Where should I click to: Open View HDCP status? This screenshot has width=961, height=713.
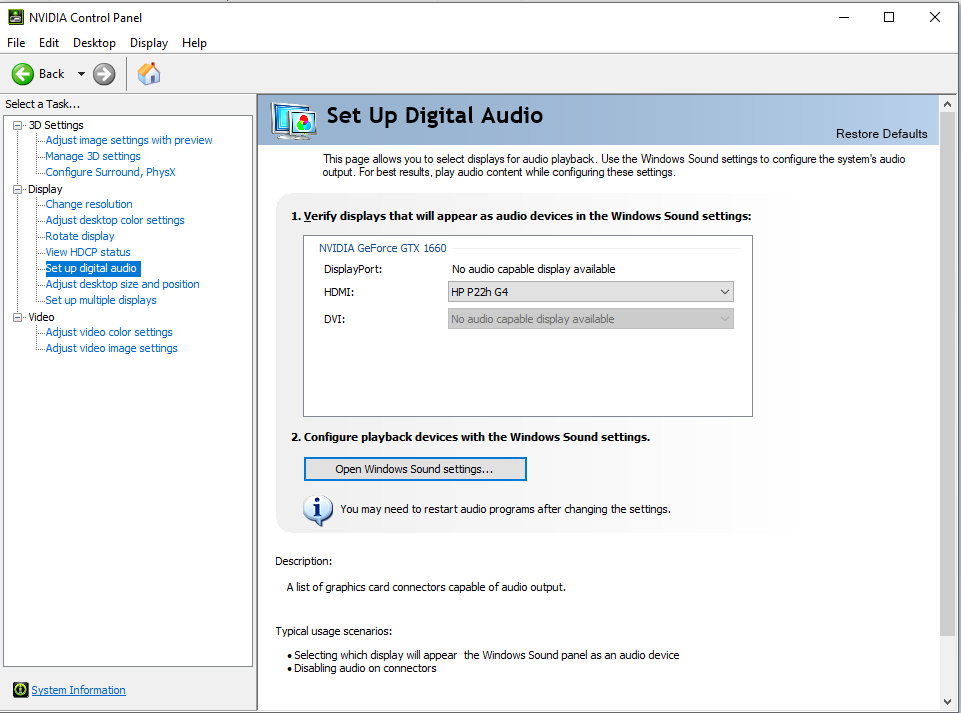[88, 252]
